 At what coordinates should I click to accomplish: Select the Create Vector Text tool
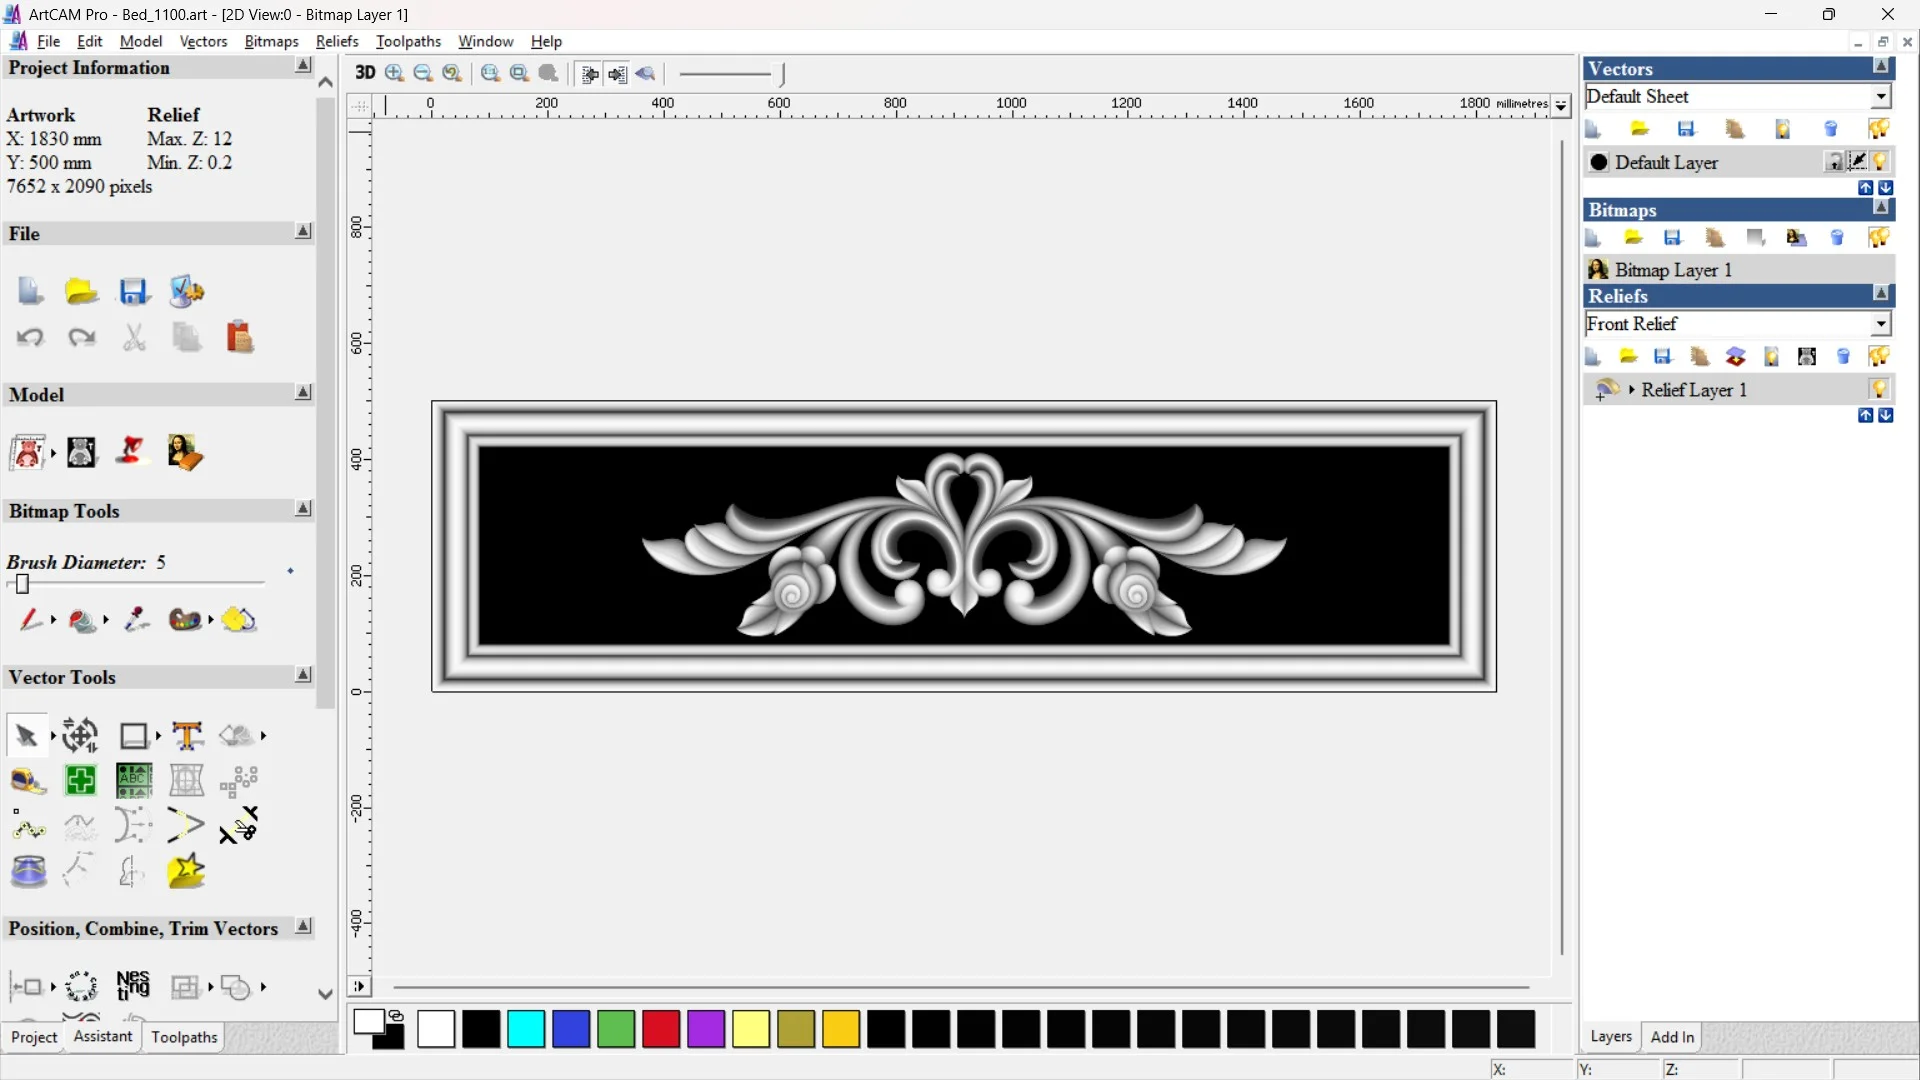[x=187, y=736]
